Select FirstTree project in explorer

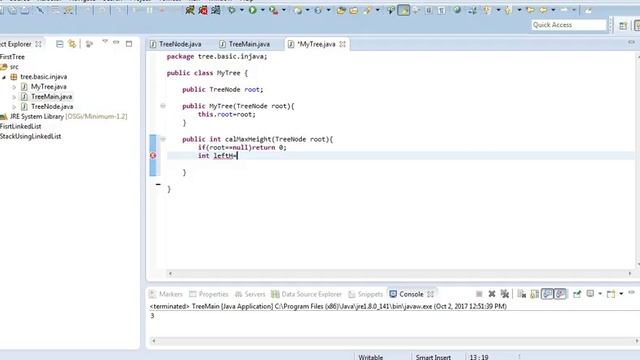pos(12,57)
